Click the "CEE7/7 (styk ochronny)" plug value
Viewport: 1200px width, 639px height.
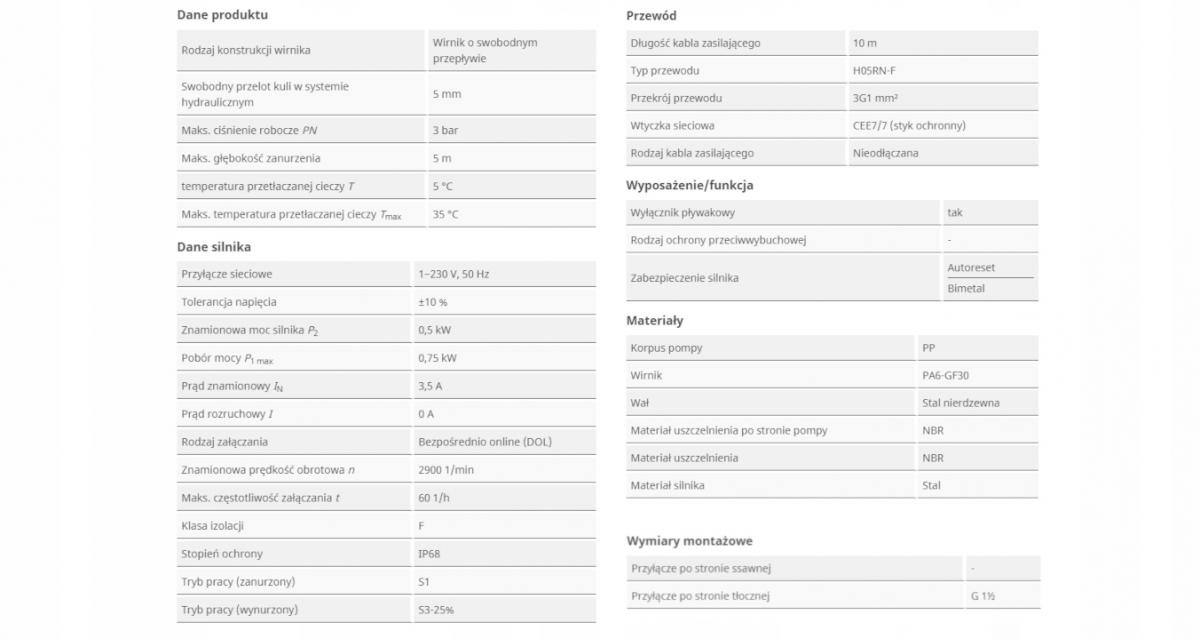click(909, 126)
